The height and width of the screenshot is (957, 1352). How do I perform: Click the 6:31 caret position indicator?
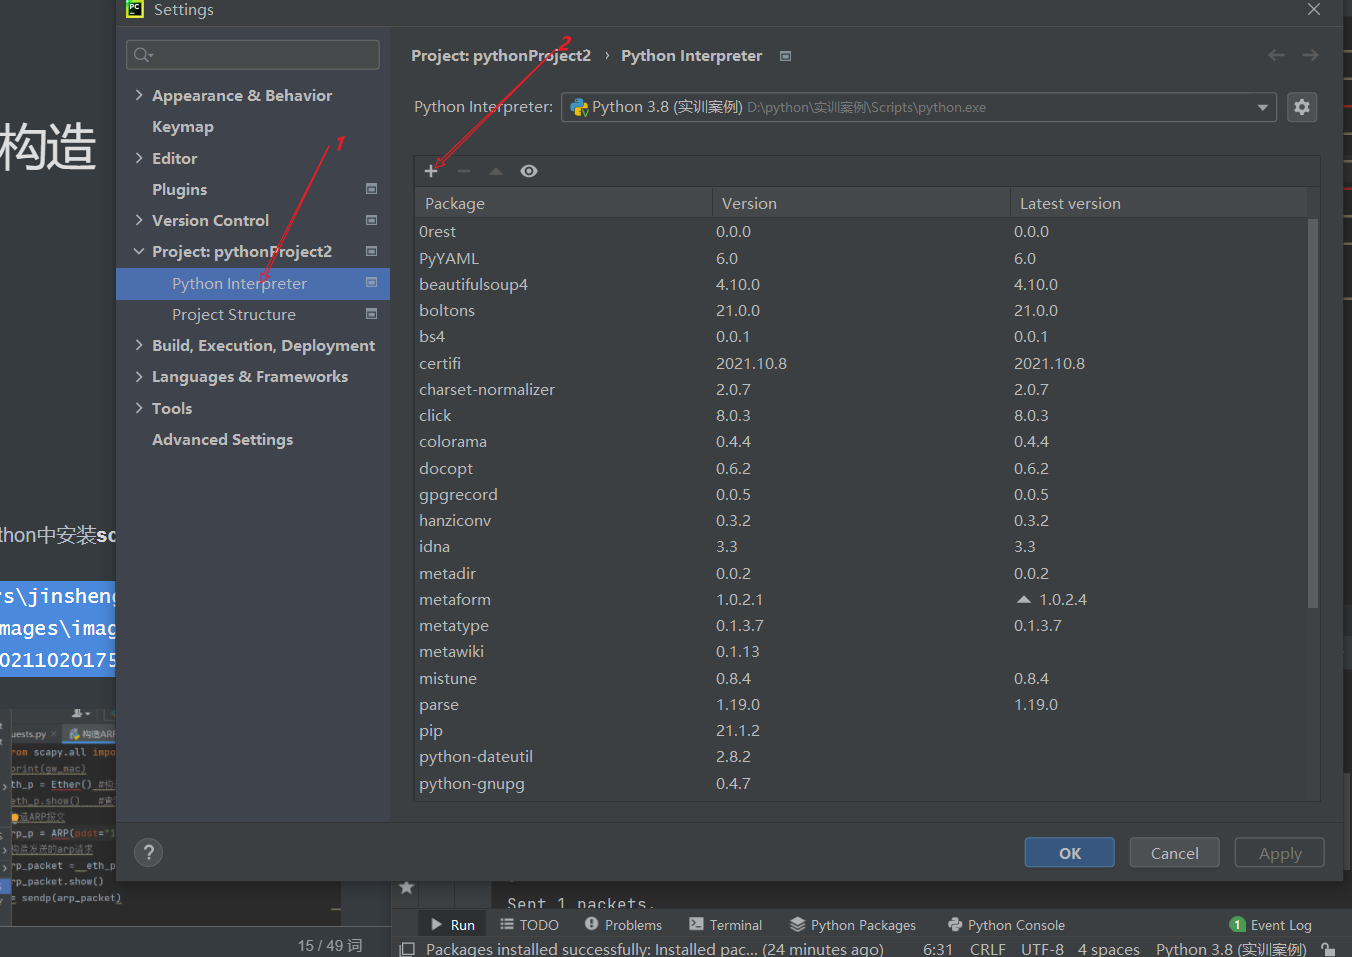coord(938,949)
